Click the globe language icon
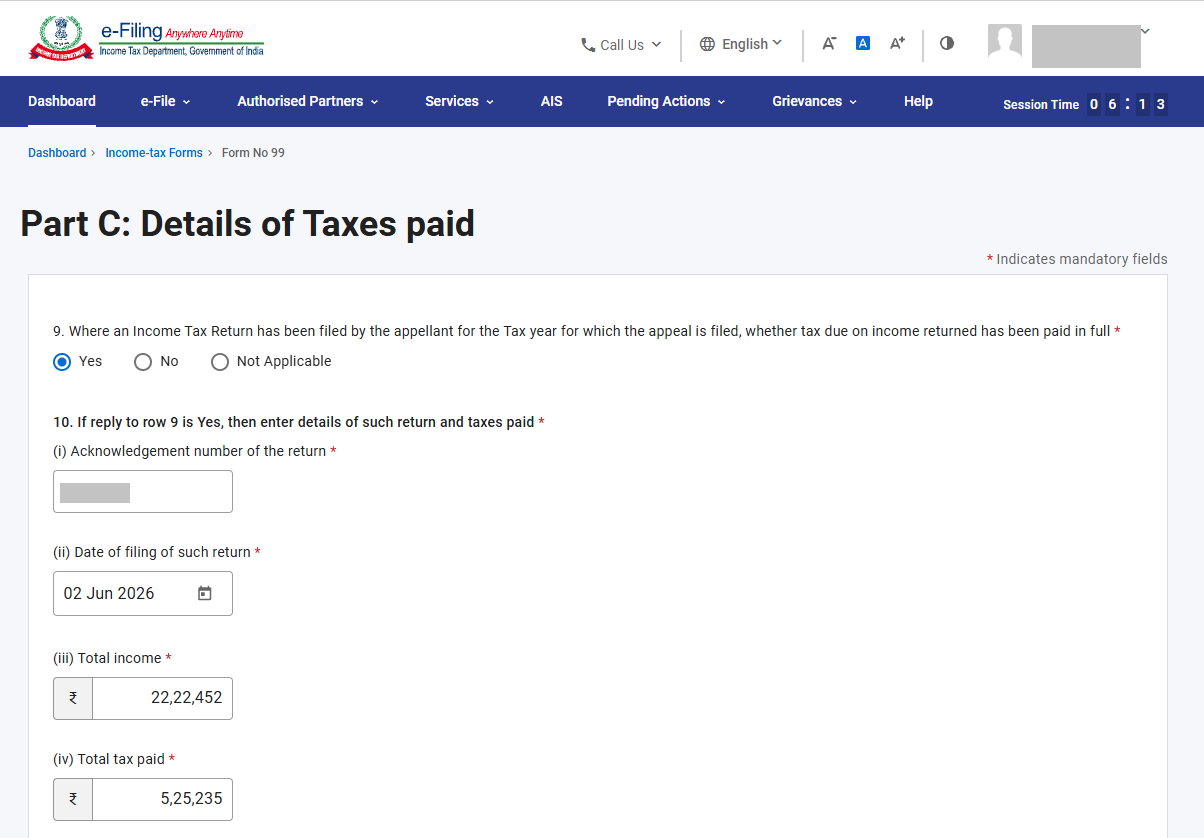Image resolution: width=1204 pixels, height=838 pixels. [707, 44]
